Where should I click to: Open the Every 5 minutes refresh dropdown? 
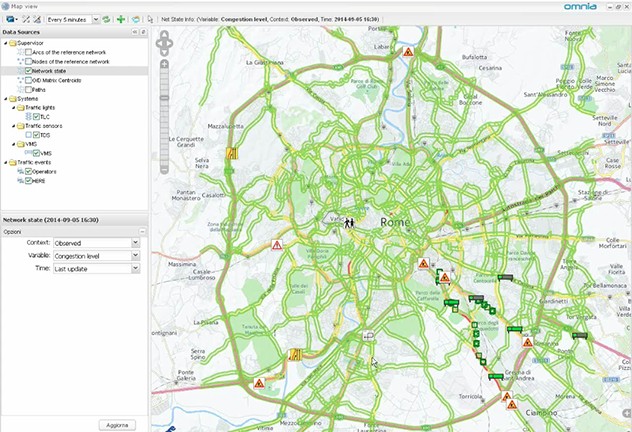(96, 19)
